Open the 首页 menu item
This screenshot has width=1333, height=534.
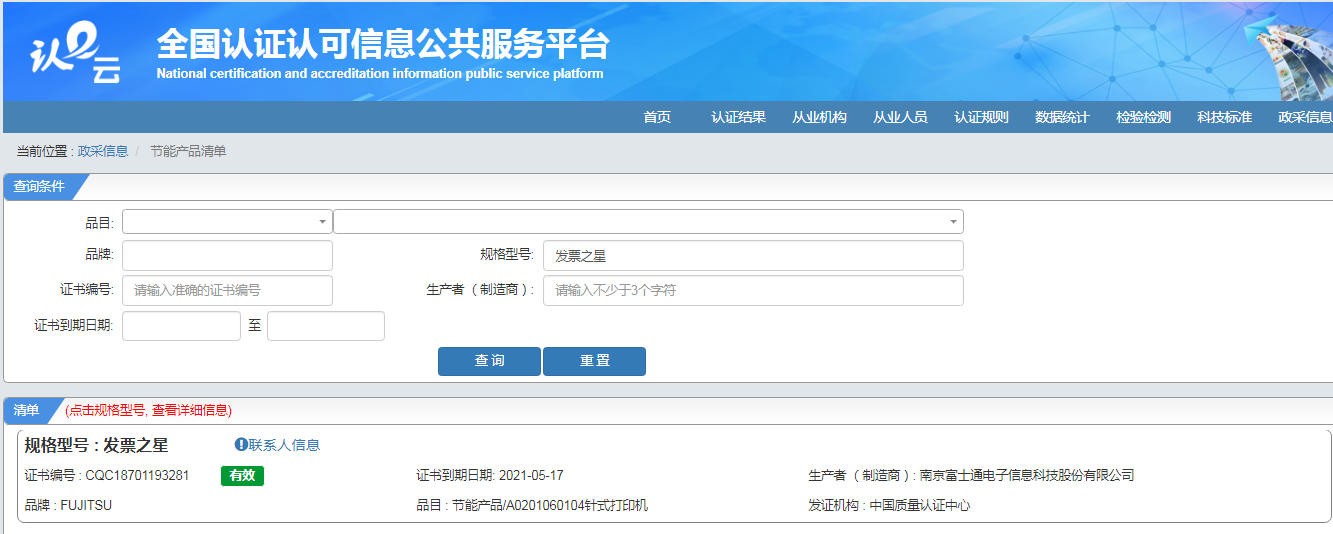pos(657,117)
